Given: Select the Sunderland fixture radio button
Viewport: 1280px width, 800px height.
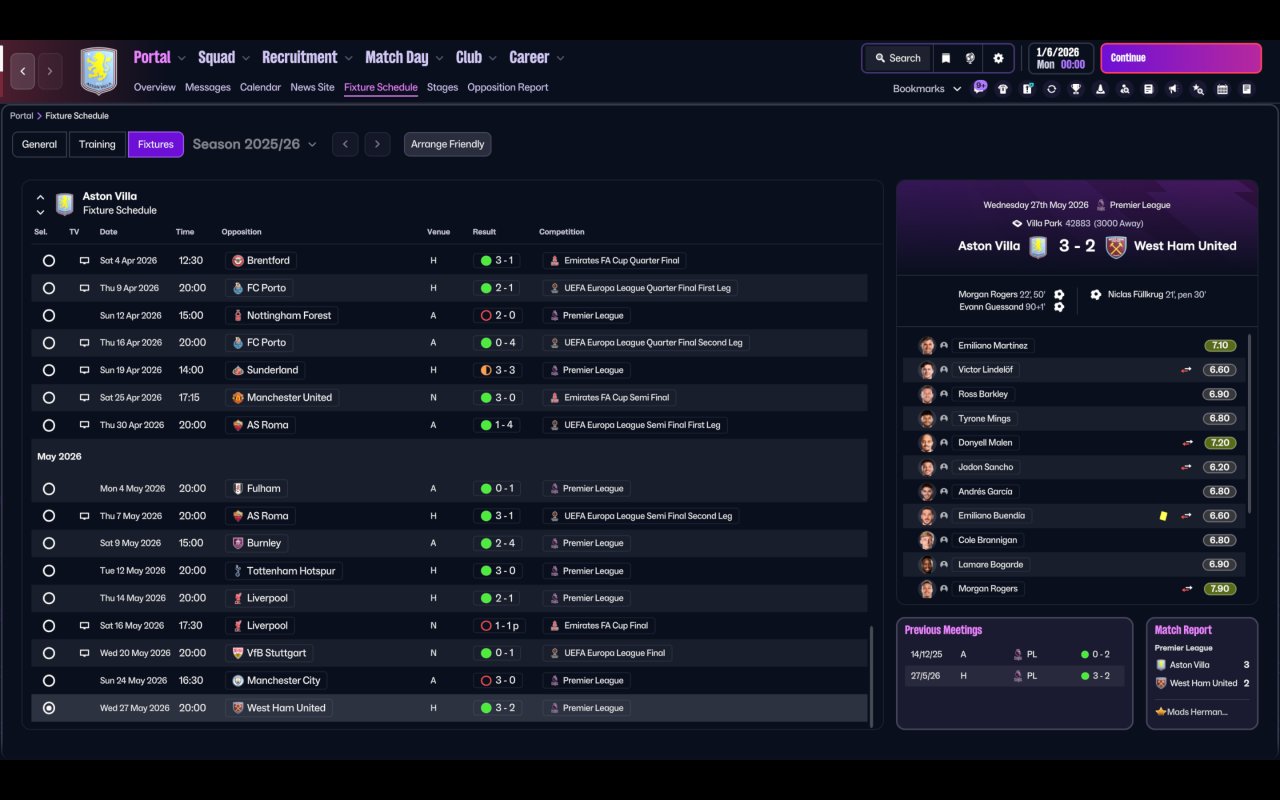Looking at the screenshot, I should (x=49, y=370).
